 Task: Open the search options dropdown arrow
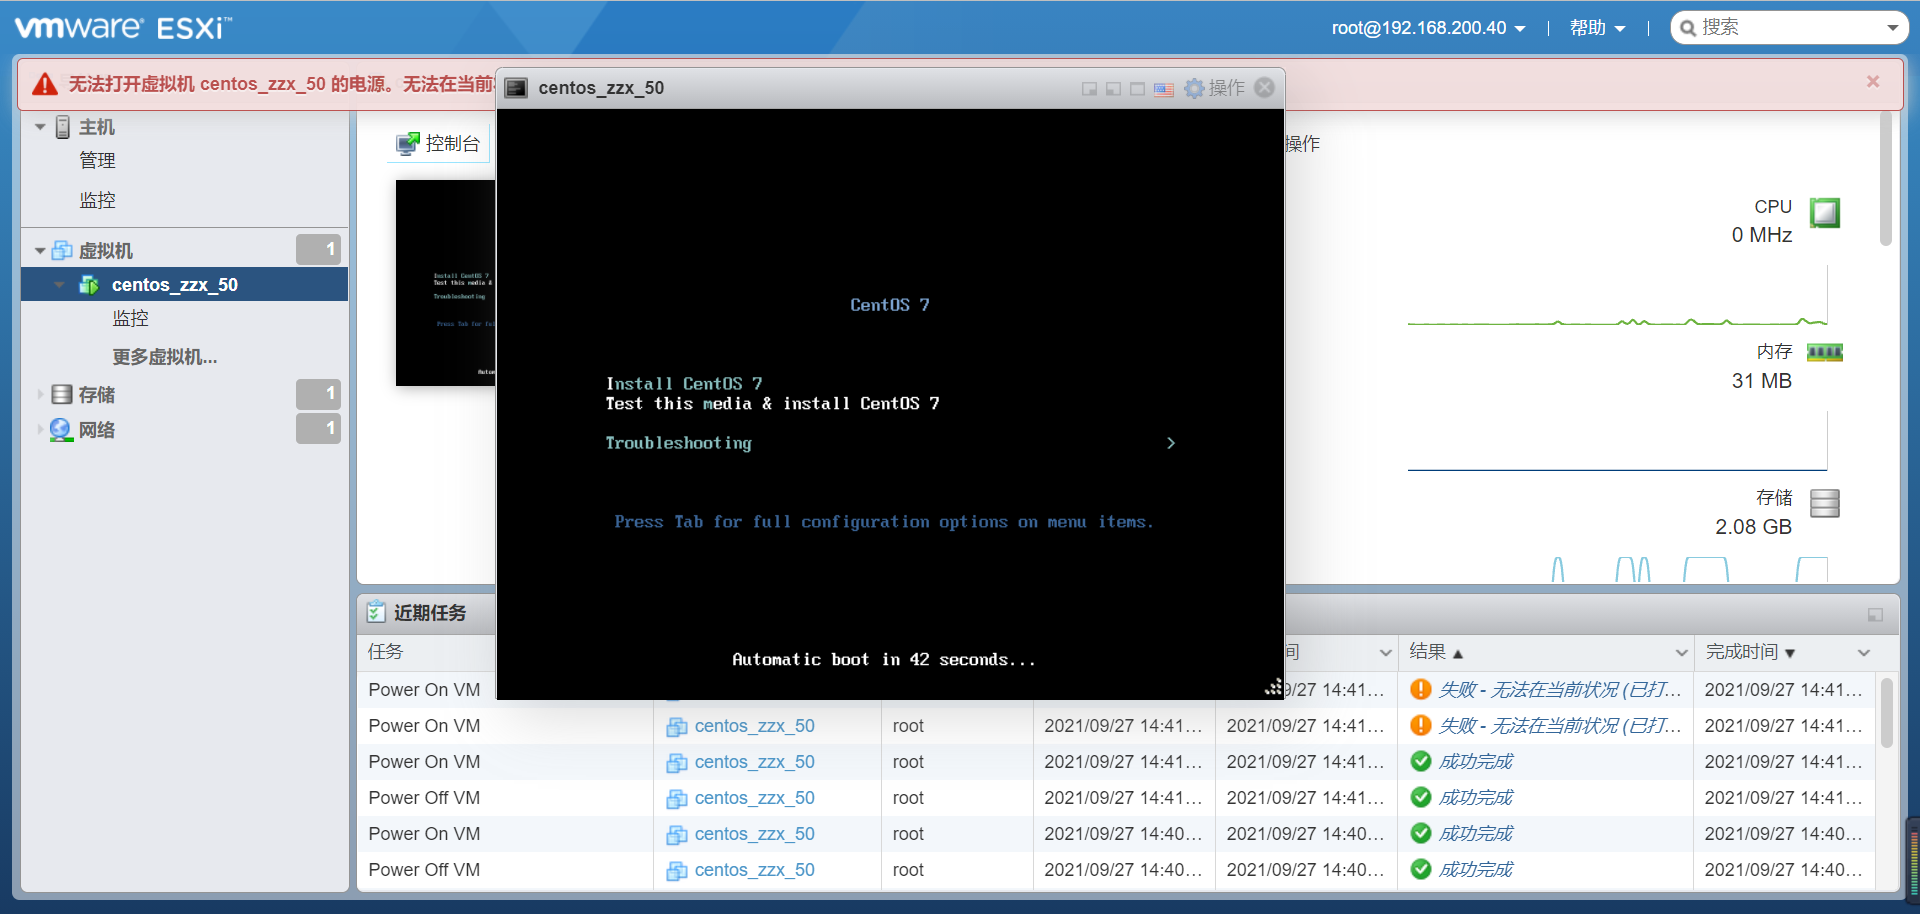(1893, 28)
